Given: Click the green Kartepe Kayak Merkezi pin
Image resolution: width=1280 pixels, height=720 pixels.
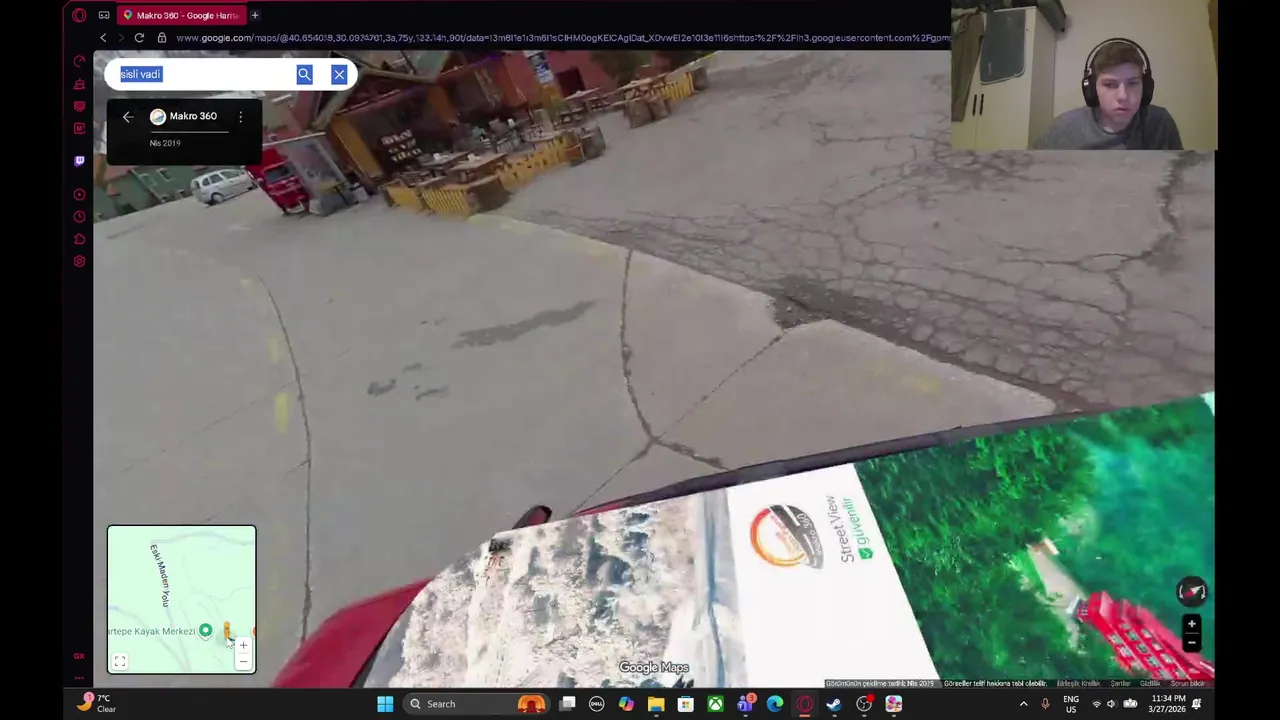Looking at the screenshot, I should [205, 630].
